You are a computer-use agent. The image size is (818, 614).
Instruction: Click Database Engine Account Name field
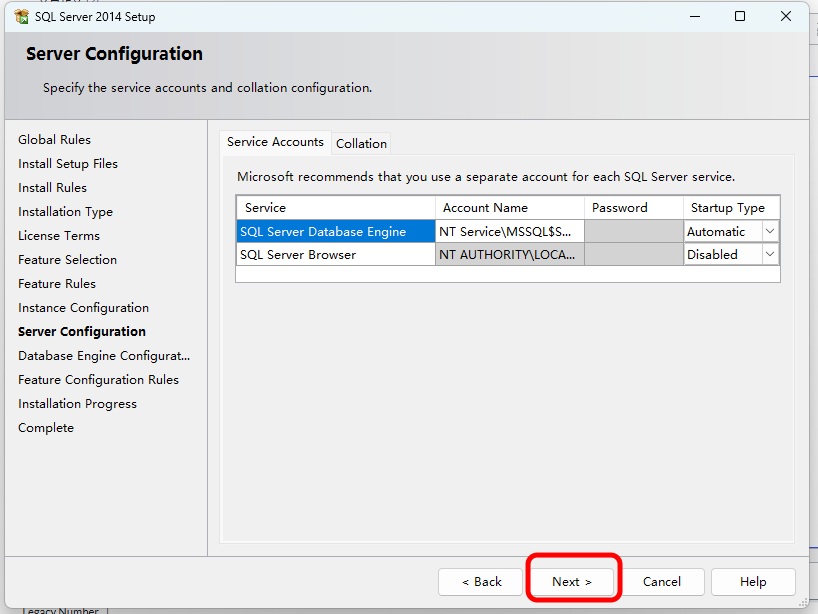tap(509, 231)
